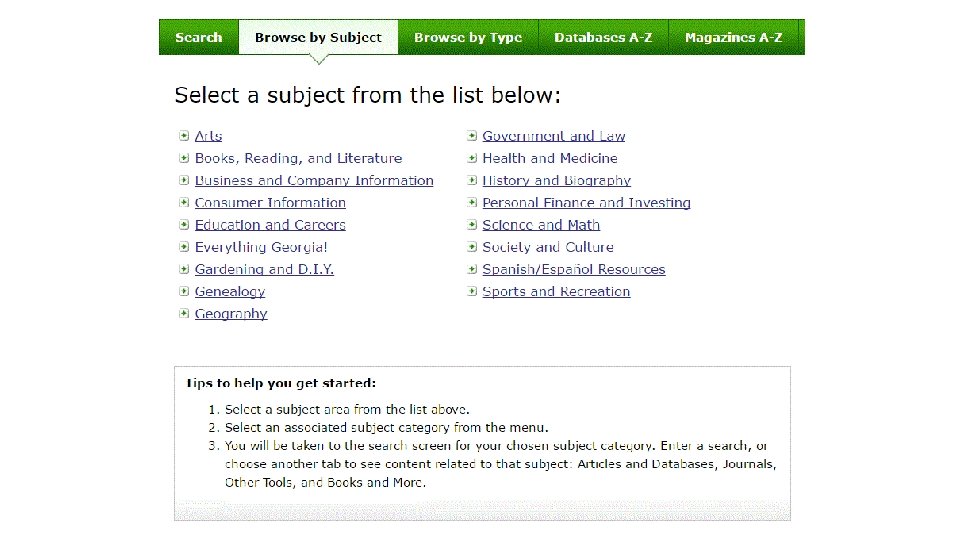
Task: Click the icon next to Everything Georgia!
Action: point(185,247)
